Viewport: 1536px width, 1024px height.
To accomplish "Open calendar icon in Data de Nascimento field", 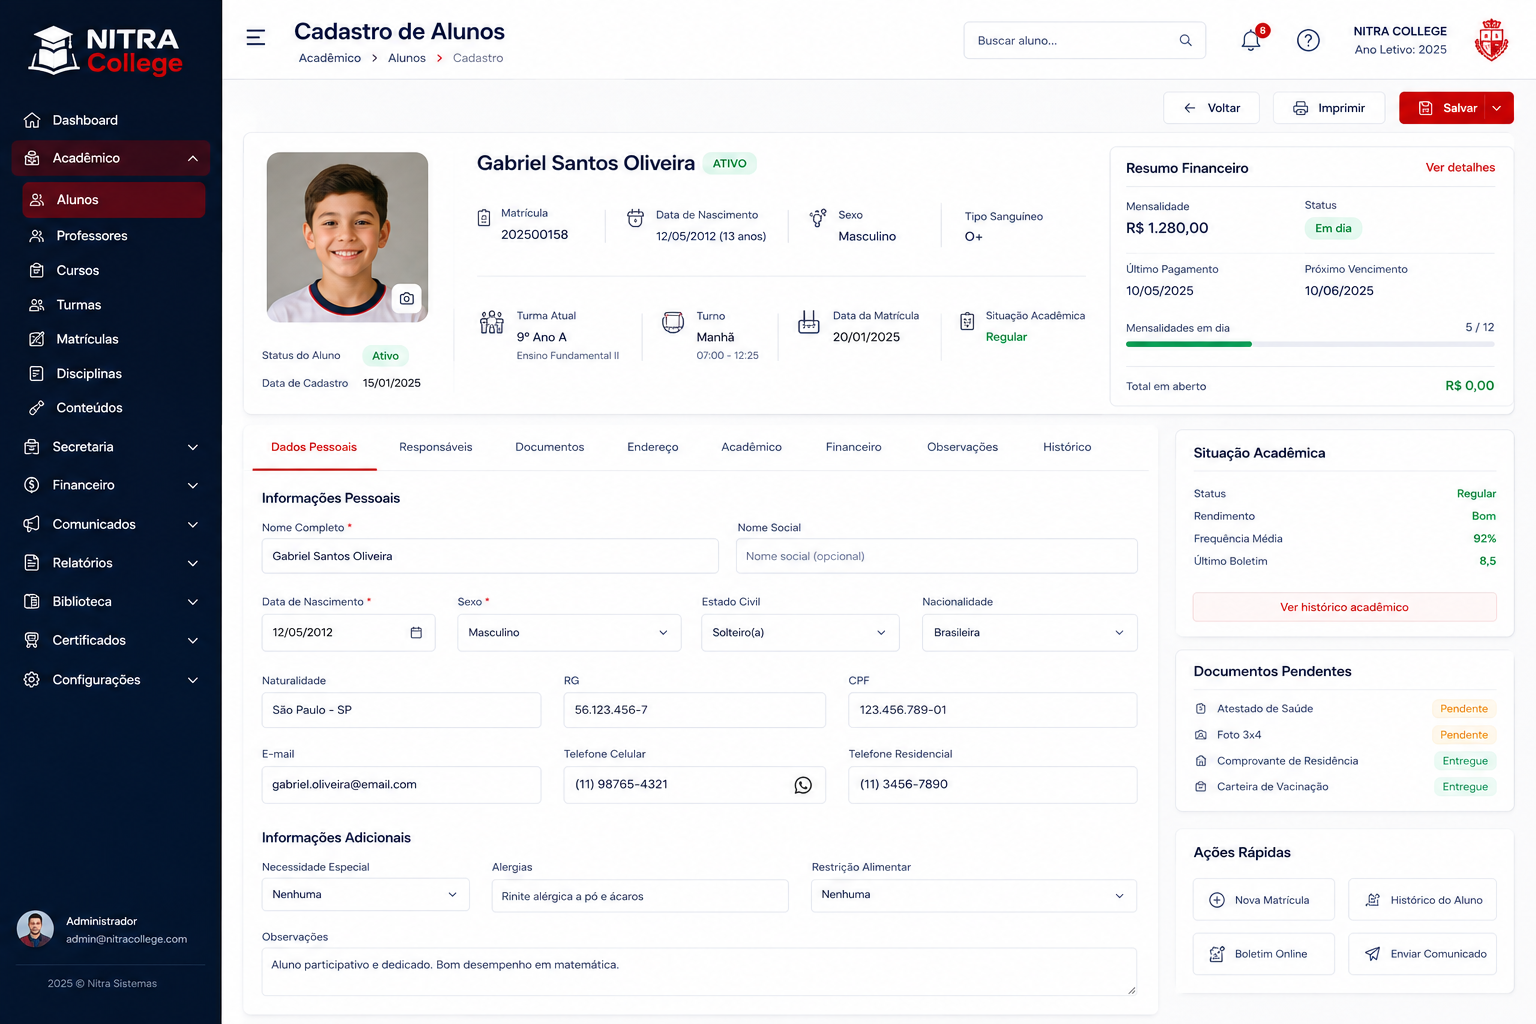I will point(416,633).
